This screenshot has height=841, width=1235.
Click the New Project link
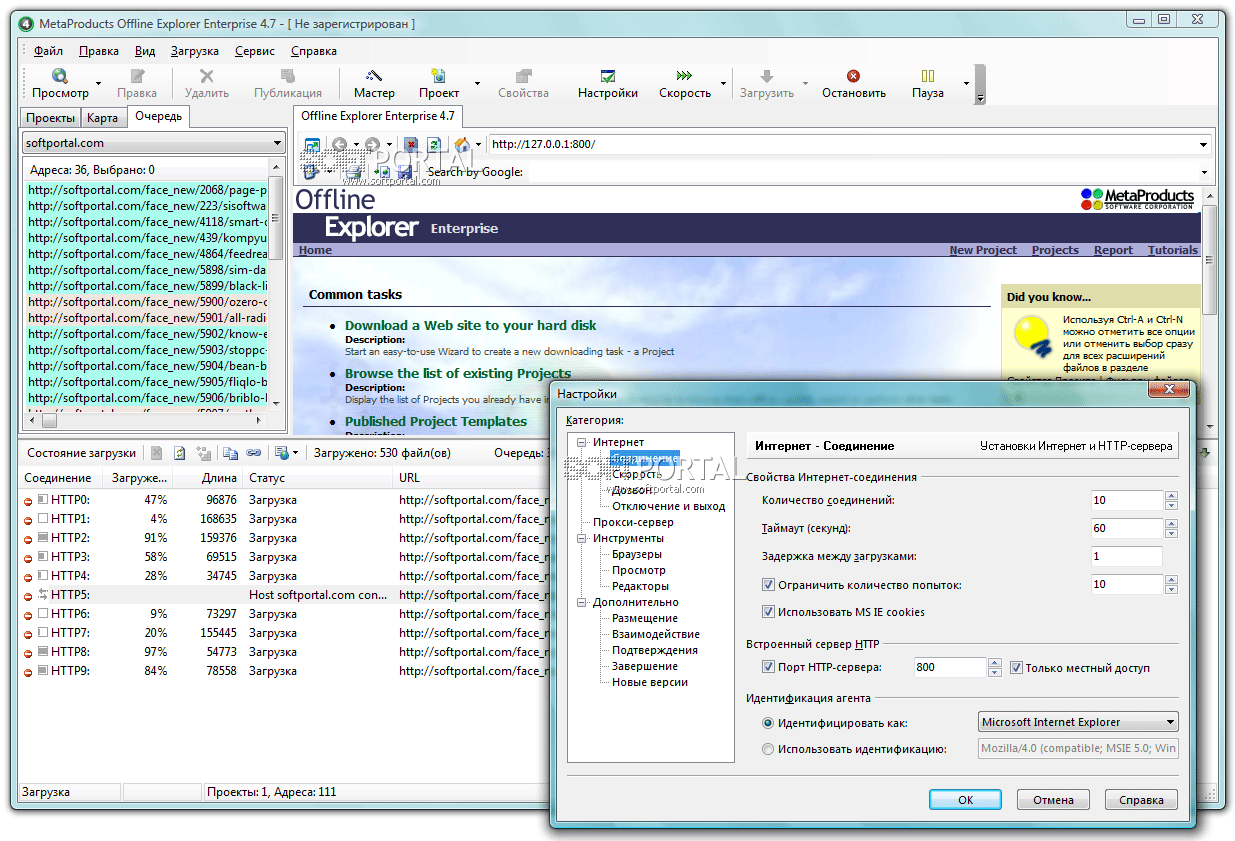point(983,250)
